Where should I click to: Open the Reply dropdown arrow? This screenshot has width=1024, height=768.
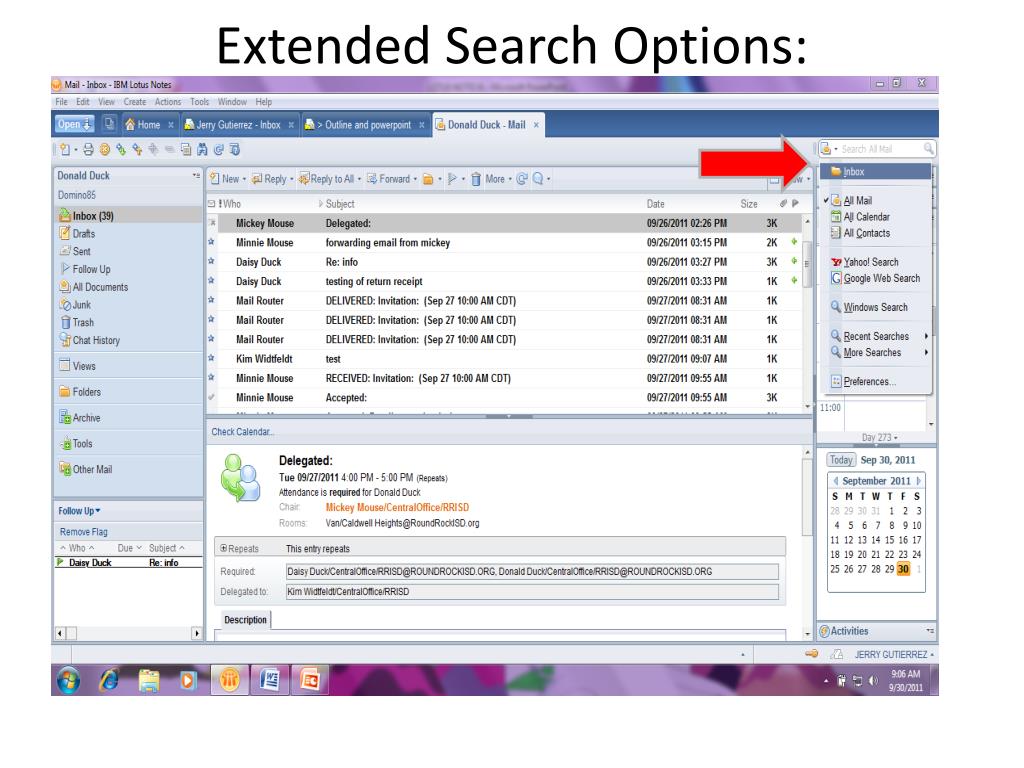click(x=291, y=179)
